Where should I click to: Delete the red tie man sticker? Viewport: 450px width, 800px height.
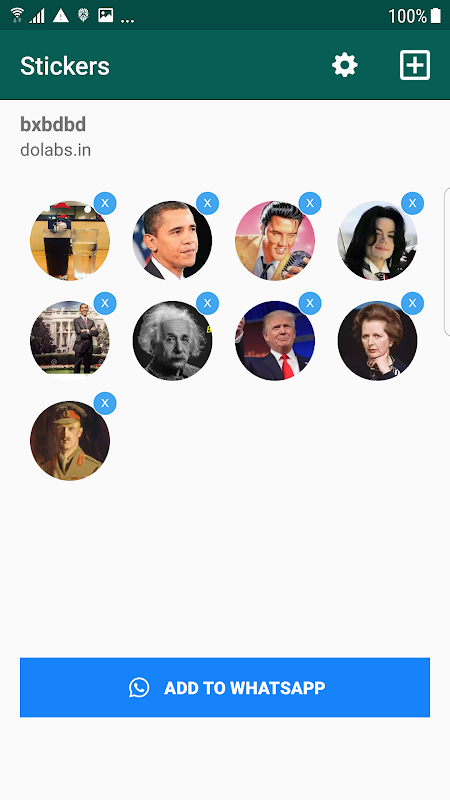tap(310, 303)
